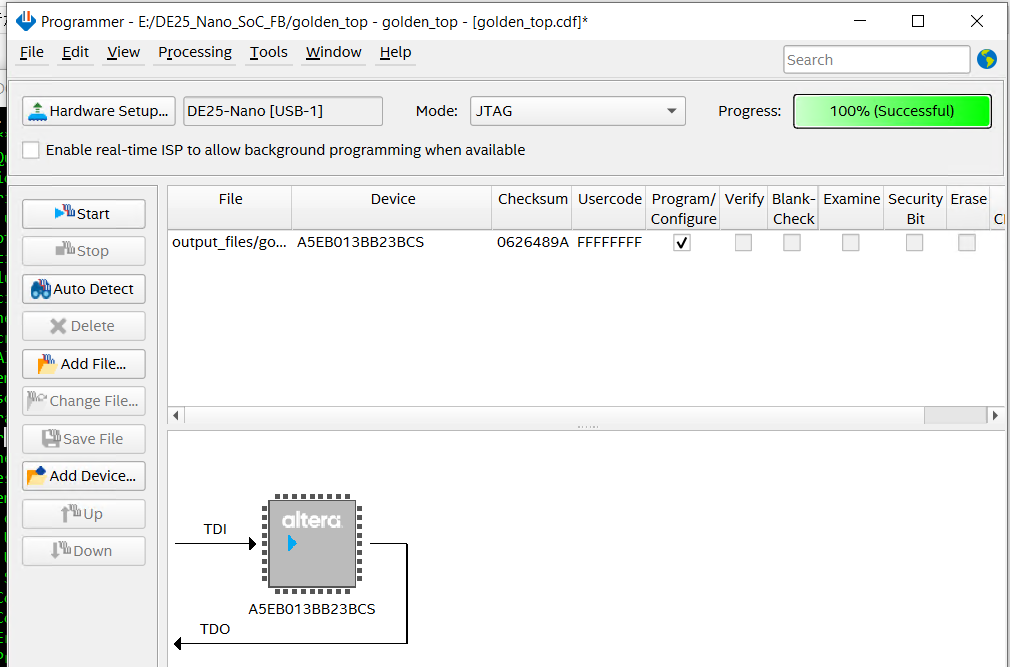Screen dimensions: 1010x667
Task: Move selected device Up
Action: pos(84,514)
